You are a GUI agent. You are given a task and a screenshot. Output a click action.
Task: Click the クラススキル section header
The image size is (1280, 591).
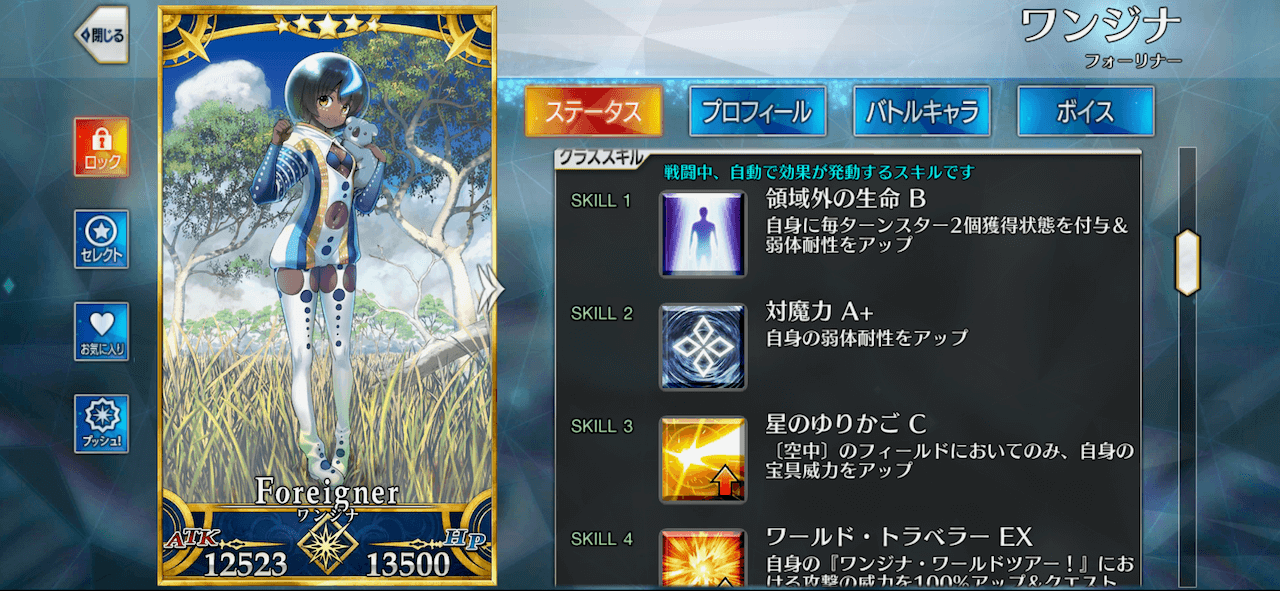pyautogui.click(x=600, y=158)
